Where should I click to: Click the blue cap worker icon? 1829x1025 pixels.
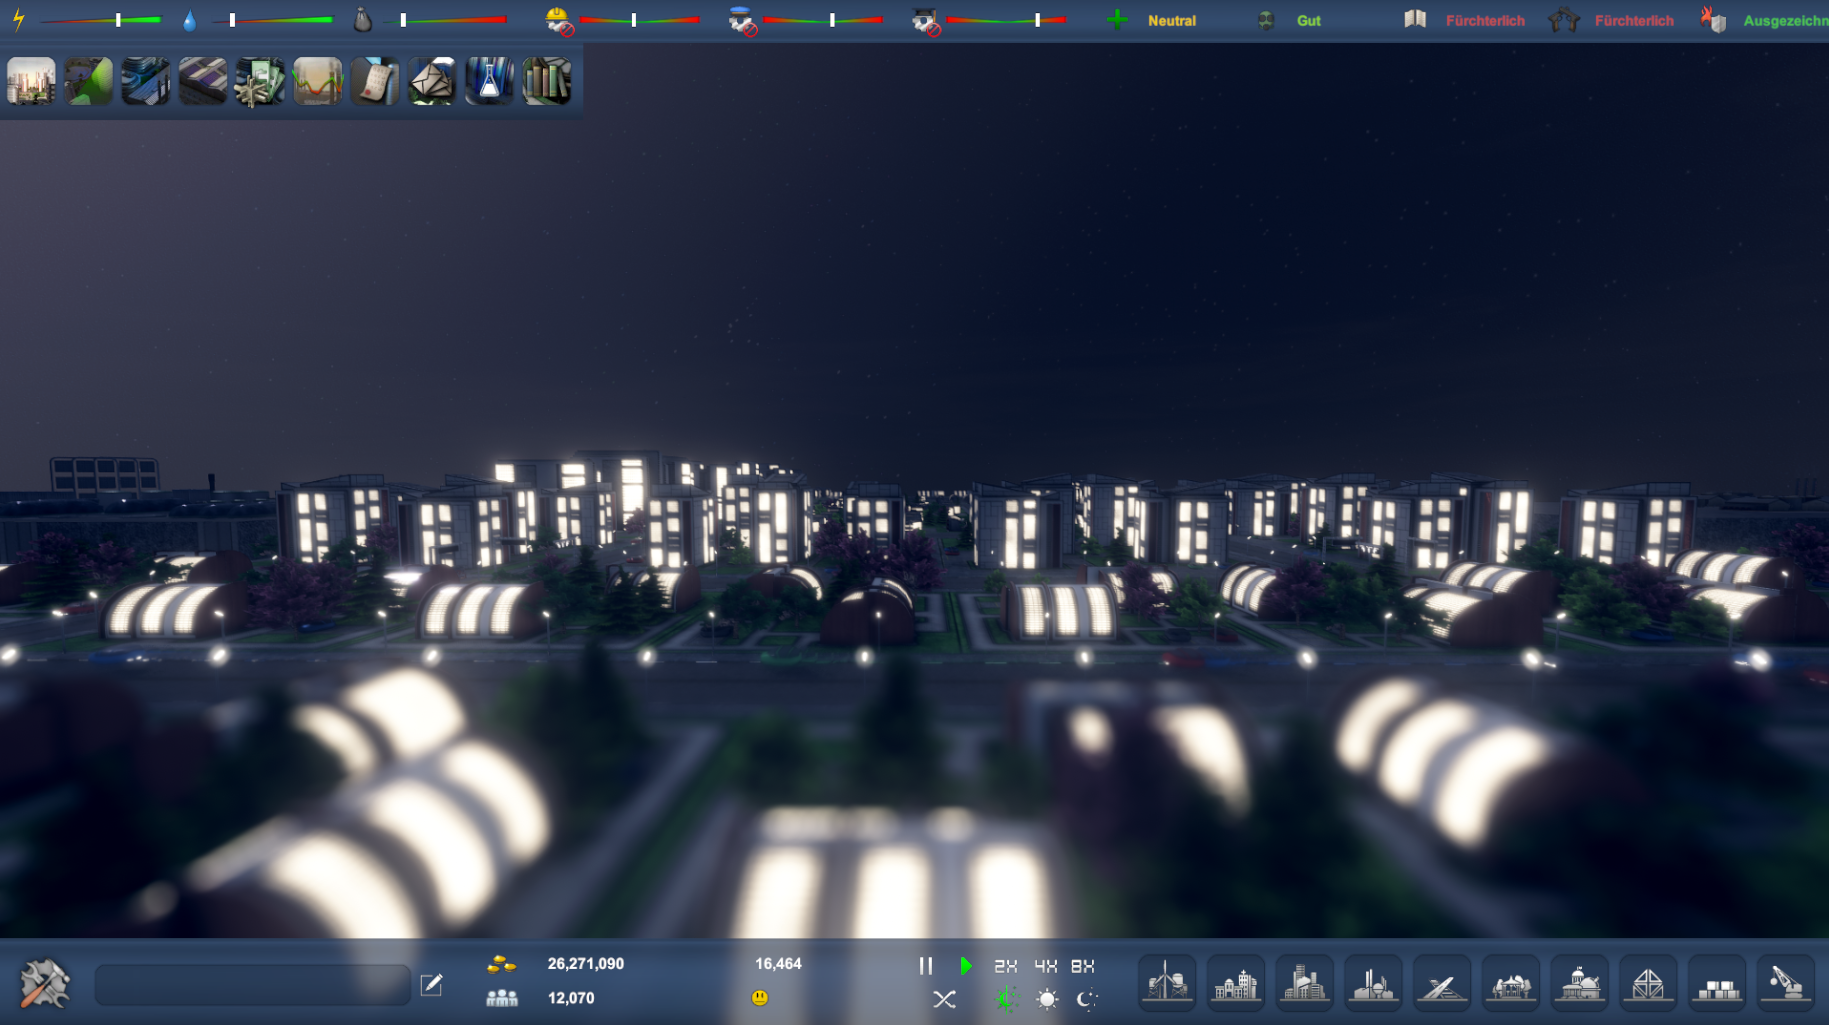[x=742, y=20]
